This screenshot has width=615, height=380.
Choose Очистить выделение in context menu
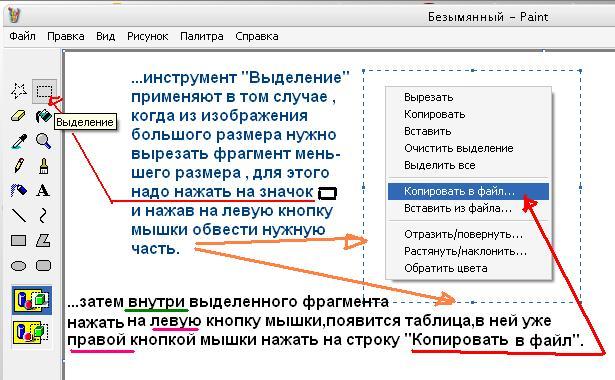click(x=468, y=148)
